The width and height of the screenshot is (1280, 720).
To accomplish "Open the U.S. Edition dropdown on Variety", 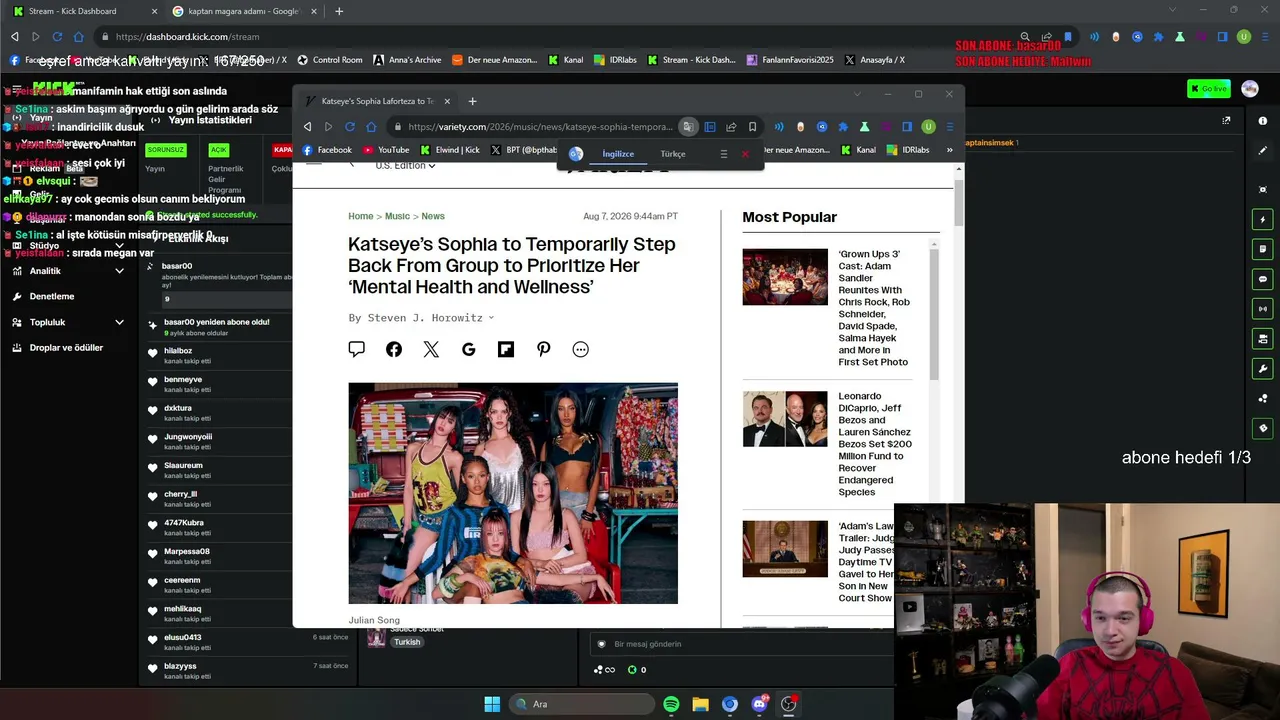I will (x=405, y=165).
